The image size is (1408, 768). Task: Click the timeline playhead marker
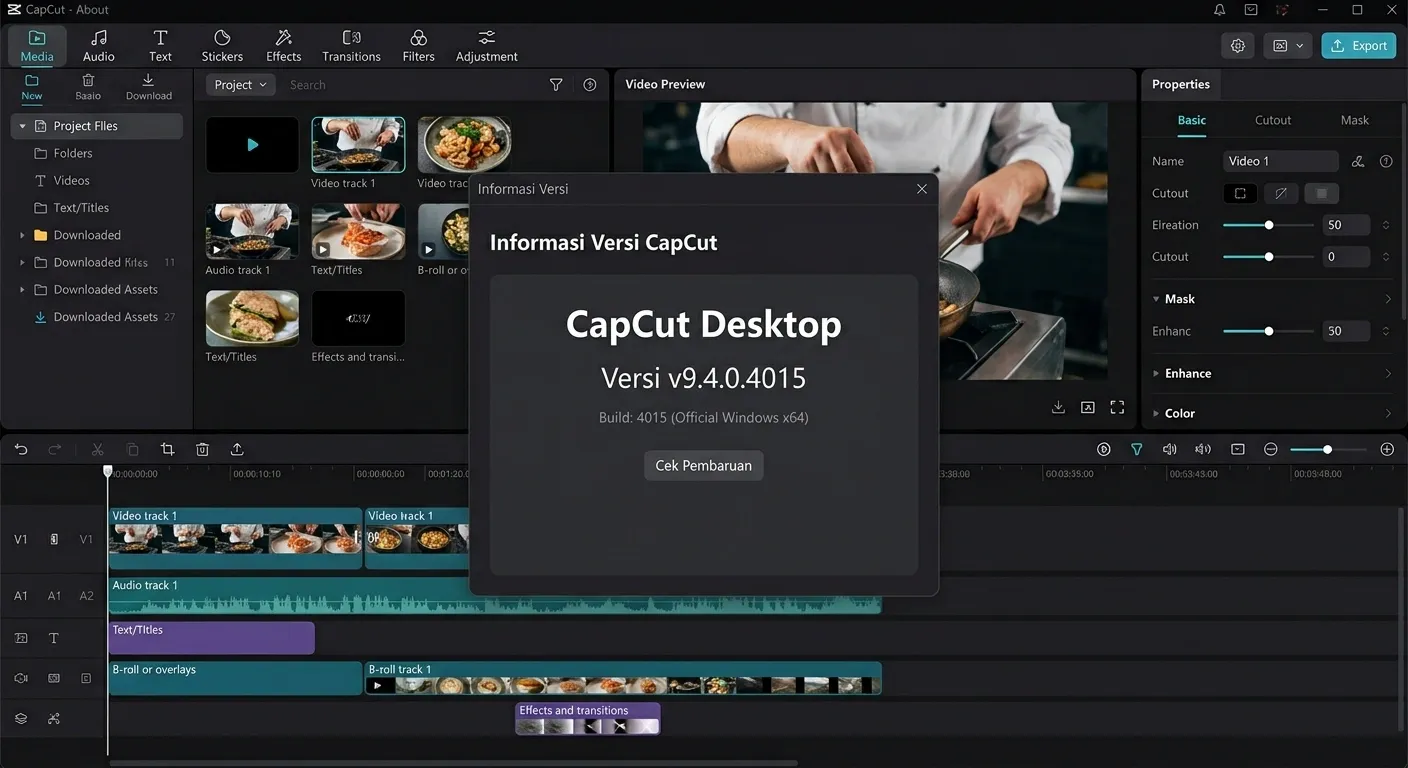pos(108,470)
